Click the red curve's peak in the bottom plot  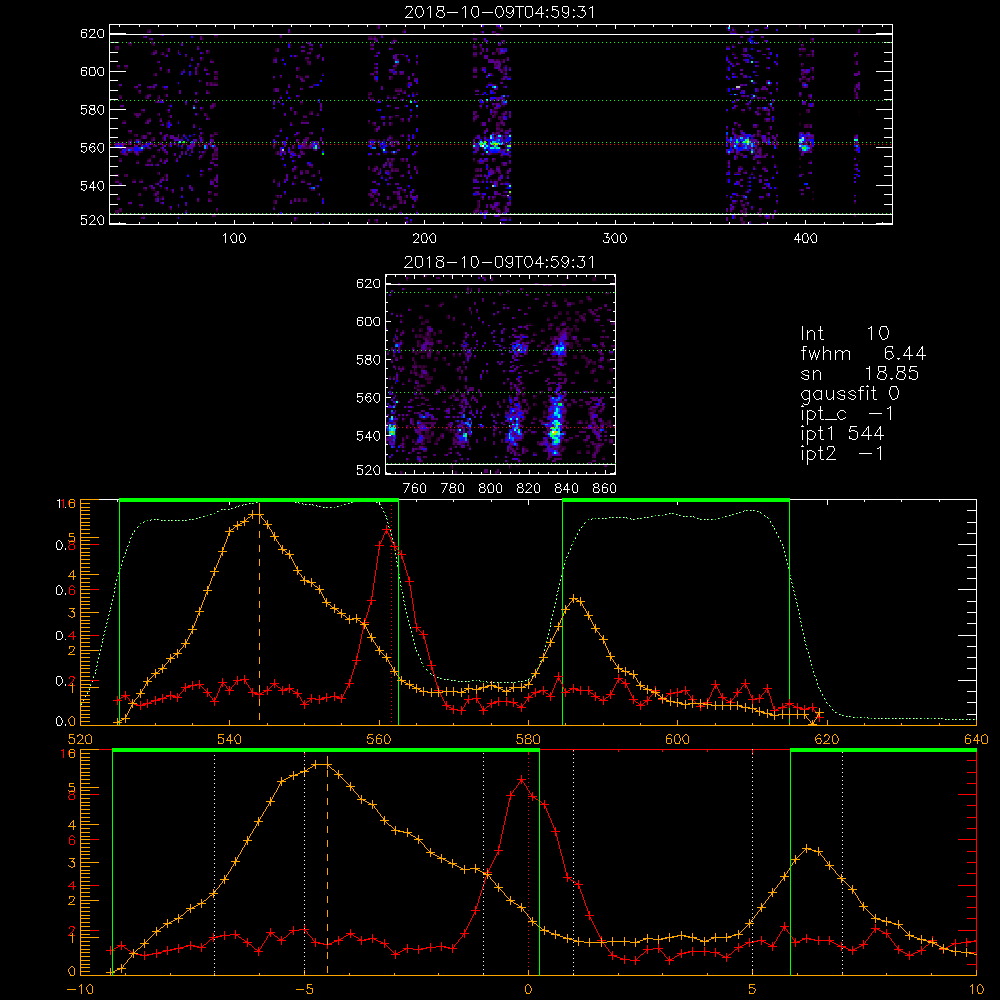(522, 779)
